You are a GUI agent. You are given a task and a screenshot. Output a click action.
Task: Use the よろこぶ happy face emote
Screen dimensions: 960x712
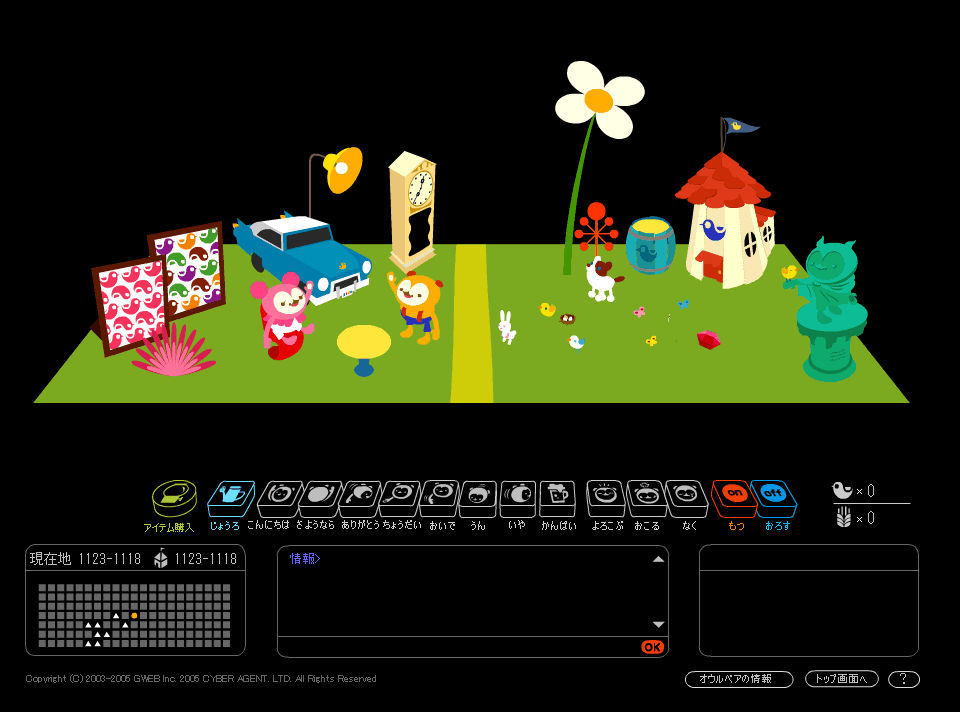pyautogui.click(x=606, y=497)
